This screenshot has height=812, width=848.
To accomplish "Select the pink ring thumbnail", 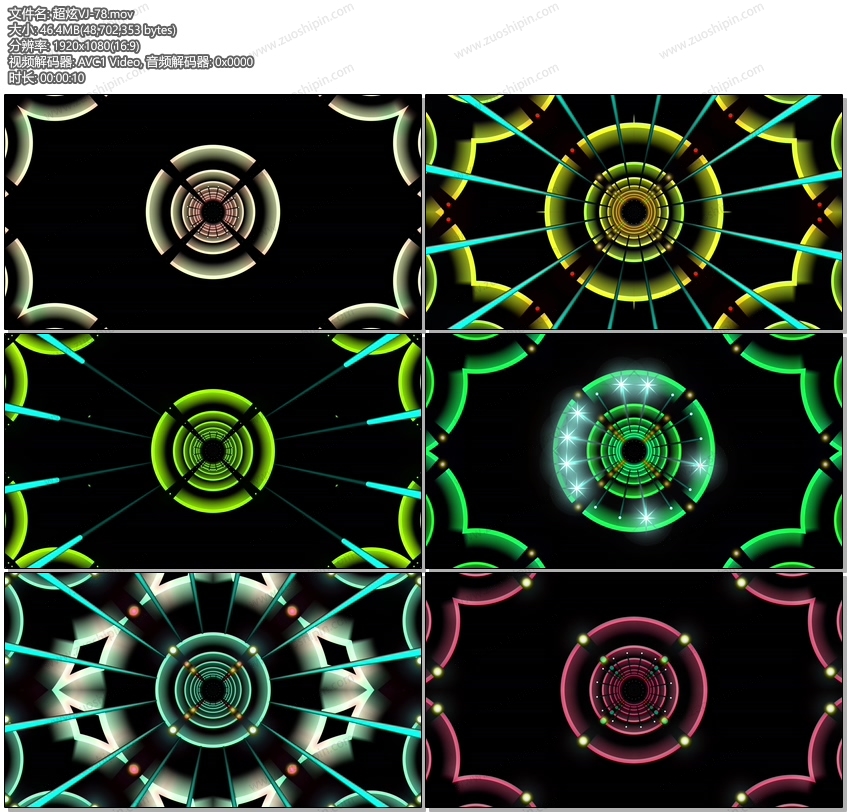I will (634, 689).
